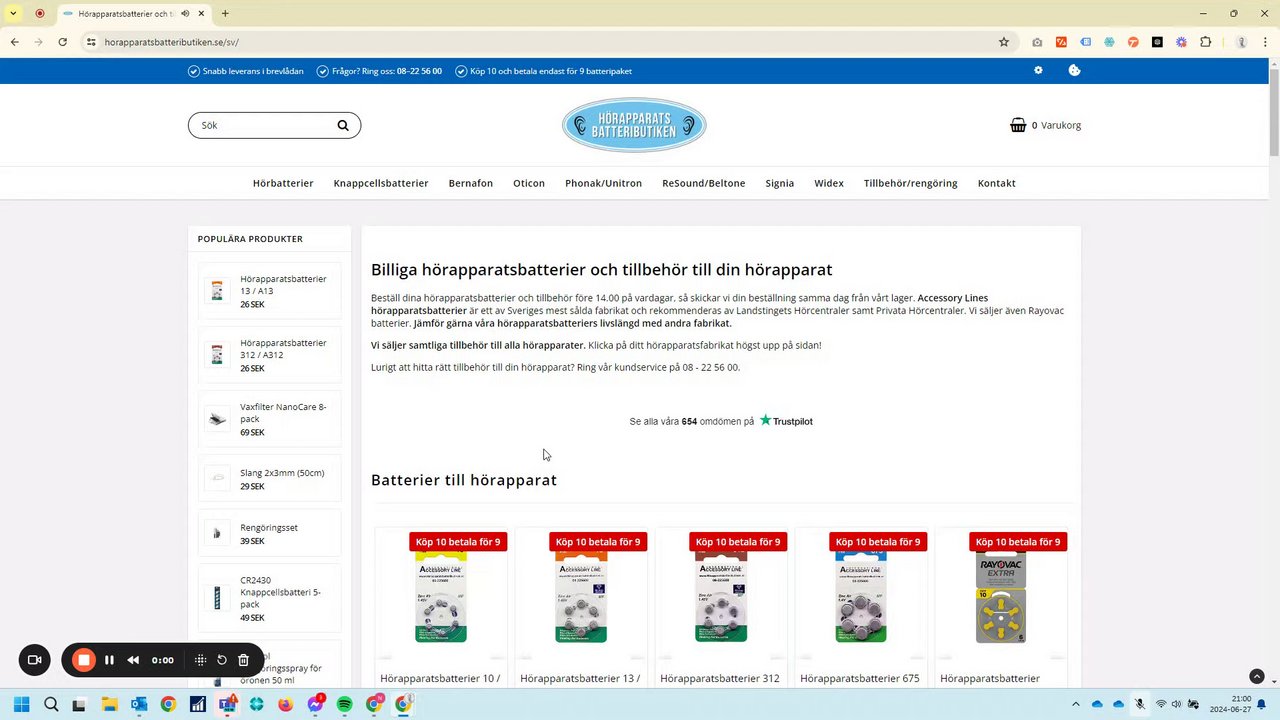
Task: Click the Hörapparats Batteributiken logo
Action: click(634, 125)
